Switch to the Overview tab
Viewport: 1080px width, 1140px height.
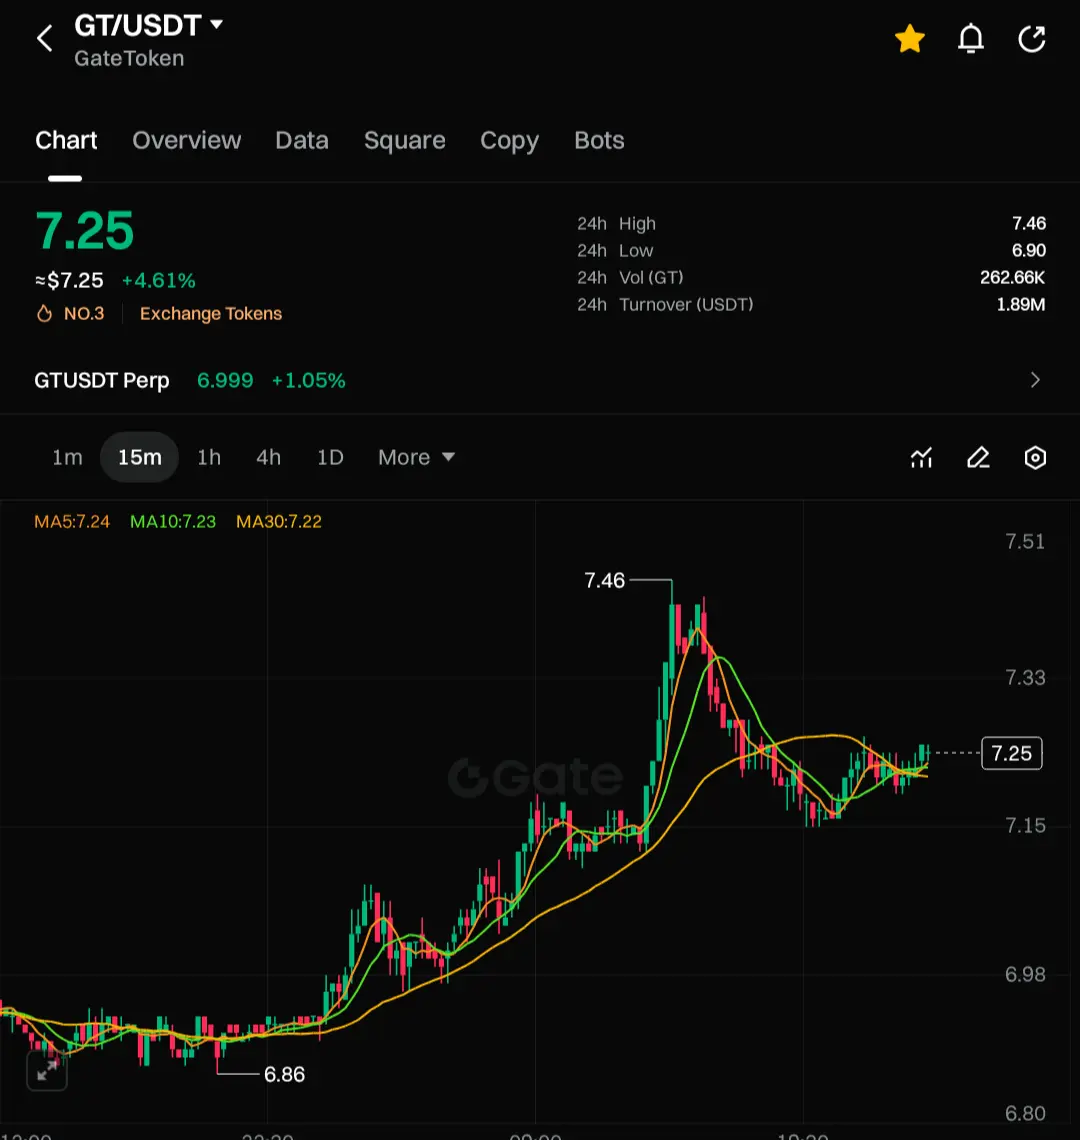coord(186,140)
